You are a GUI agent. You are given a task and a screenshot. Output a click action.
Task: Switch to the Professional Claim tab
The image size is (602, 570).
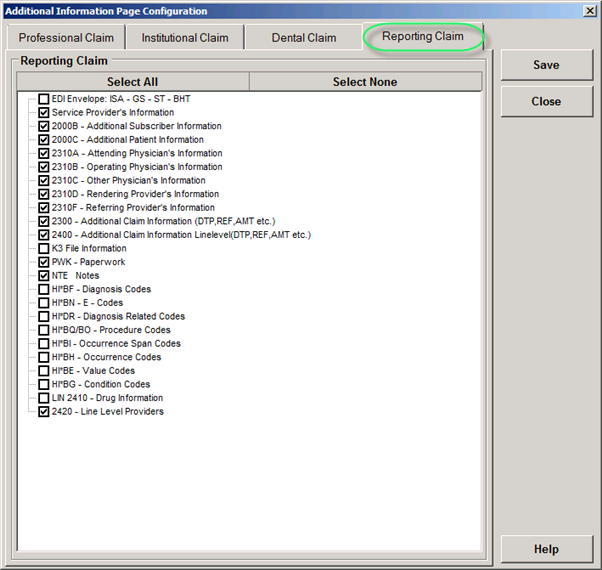(66, 38)
